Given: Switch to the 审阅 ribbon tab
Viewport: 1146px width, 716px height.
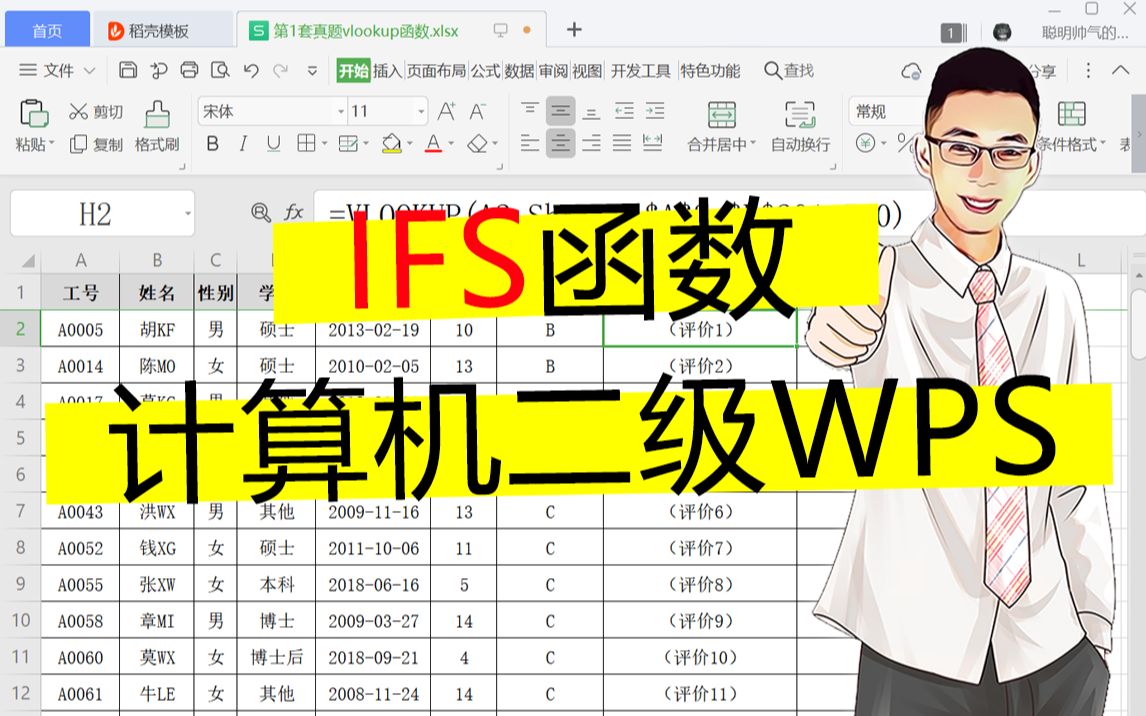Looking at the screenshot, I should (x=553, y=71).
